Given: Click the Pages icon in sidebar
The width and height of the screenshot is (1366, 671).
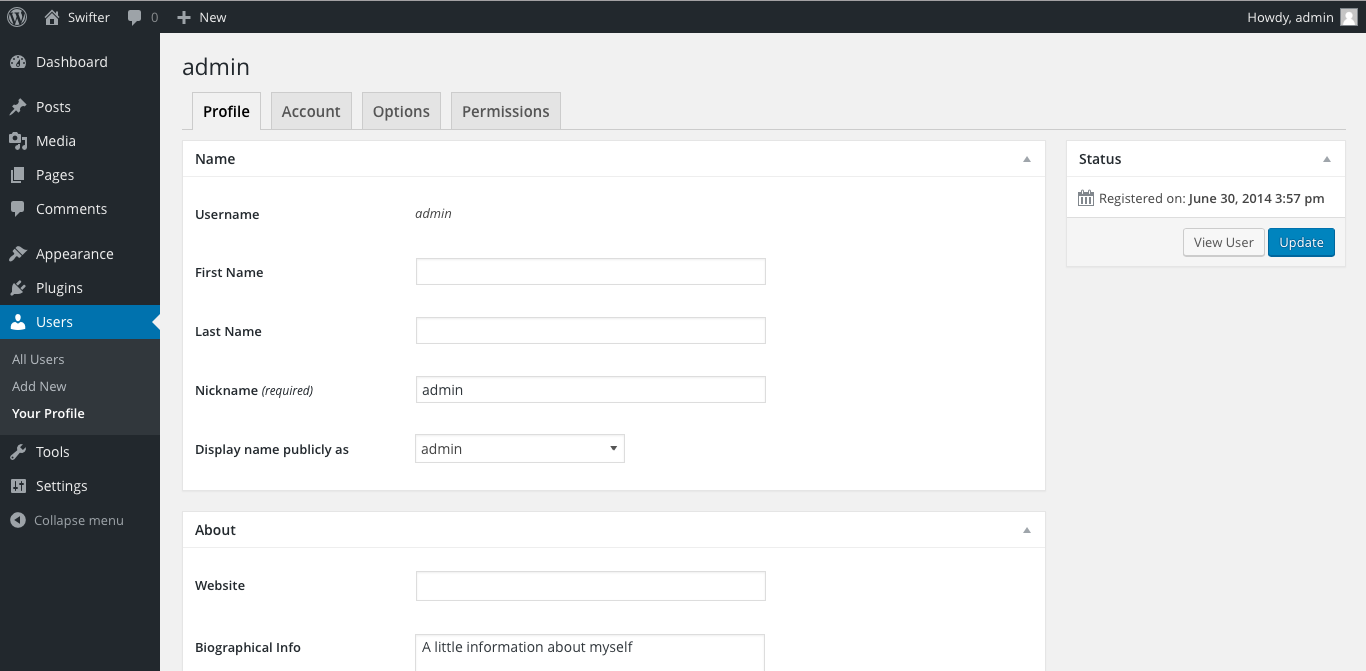Looking at the screenshot, I should click(x=18, y=175).
